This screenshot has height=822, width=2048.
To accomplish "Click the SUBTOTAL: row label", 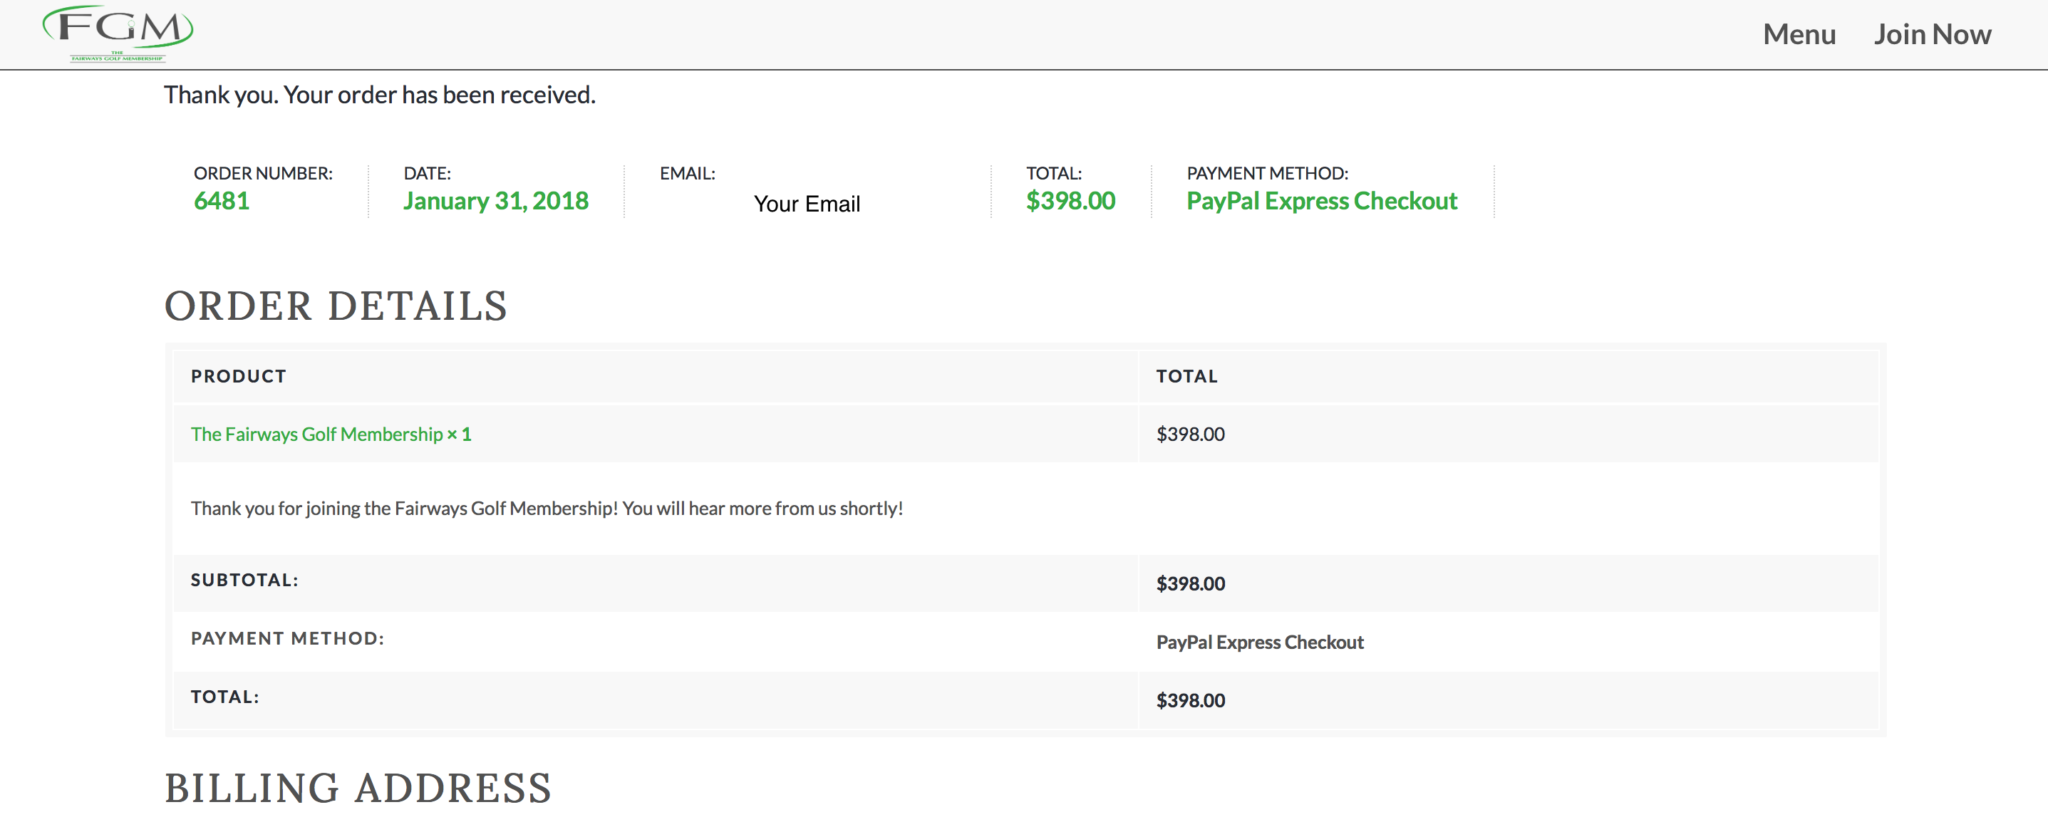I will pyautogui.click(x=245, y=580).
